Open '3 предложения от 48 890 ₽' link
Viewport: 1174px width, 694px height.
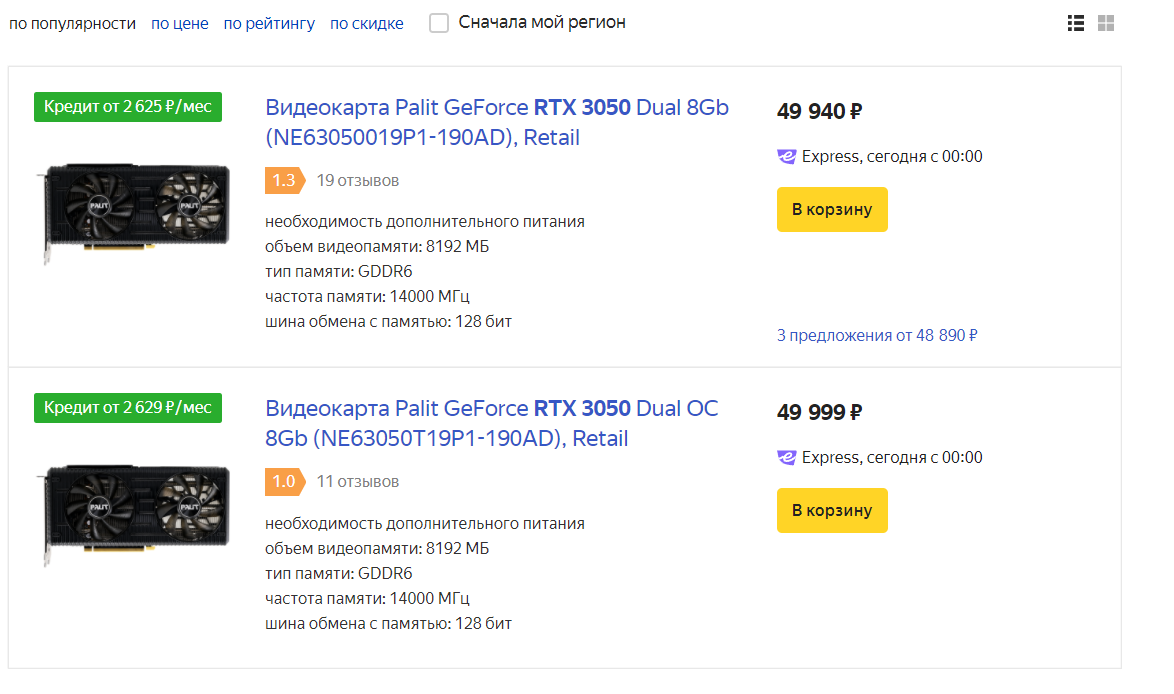(x=877, y=335)
